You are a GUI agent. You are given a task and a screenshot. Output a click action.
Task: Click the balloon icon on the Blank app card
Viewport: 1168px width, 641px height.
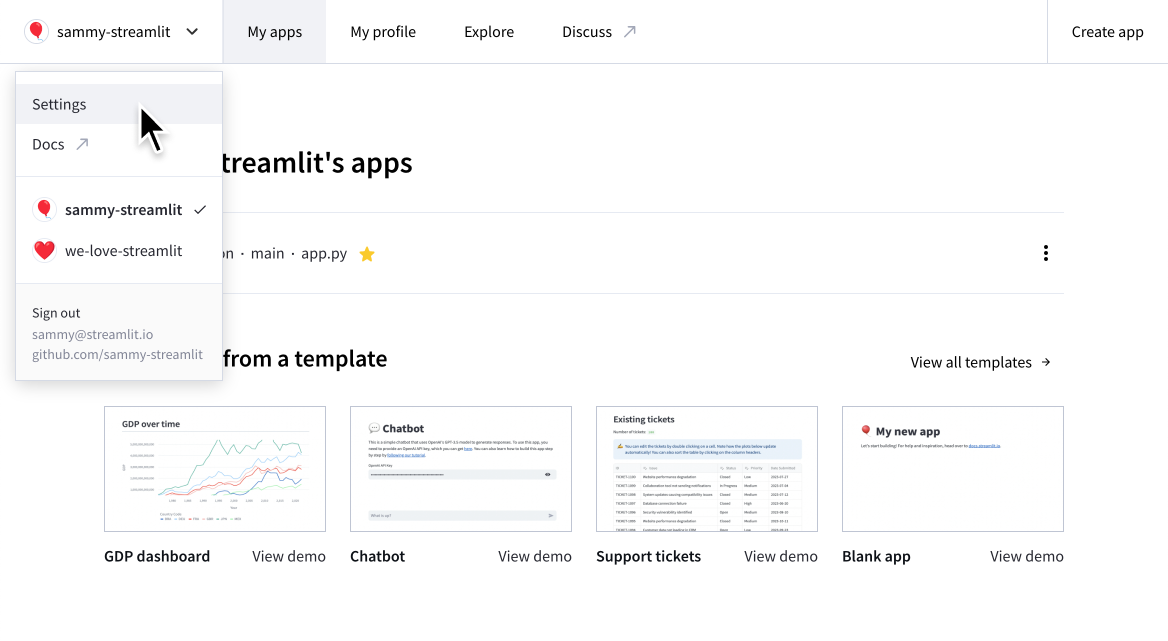coord(864,430)
